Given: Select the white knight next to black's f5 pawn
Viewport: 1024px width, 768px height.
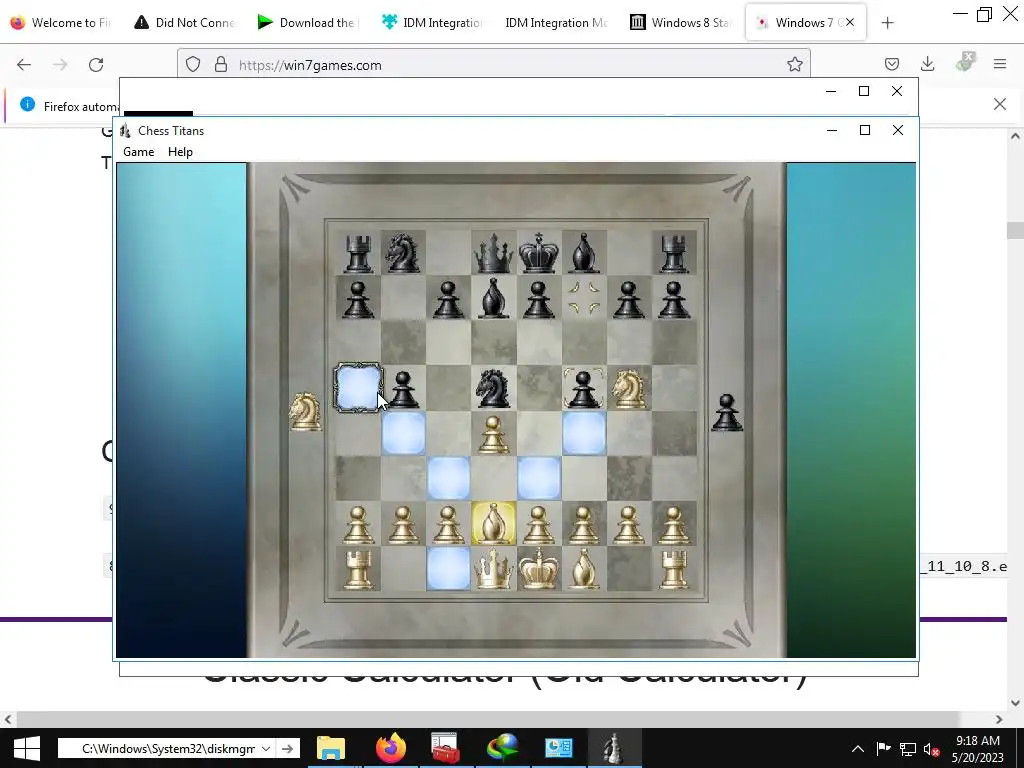Looking at the screenshot, I should [629, 389].
